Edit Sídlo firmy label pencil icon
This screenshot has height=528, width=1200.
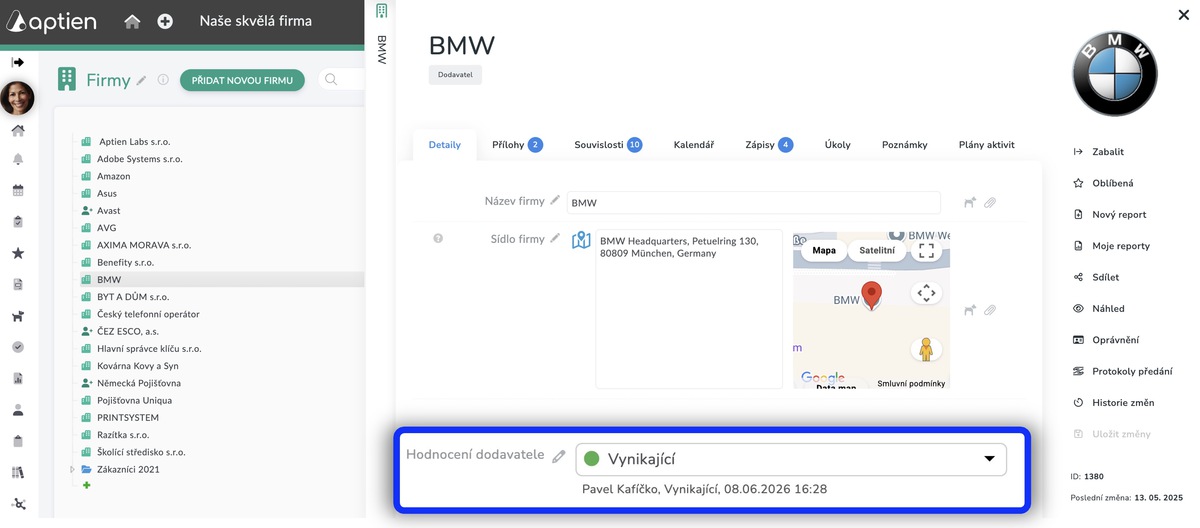click(x=555, y=239)
